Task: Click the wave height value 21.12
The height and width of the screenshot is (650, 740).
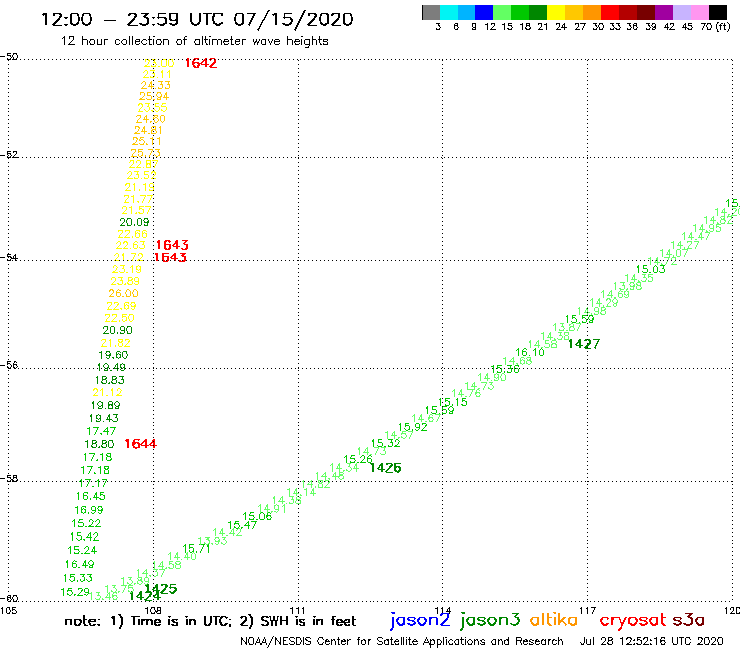Action: point(108,392)
